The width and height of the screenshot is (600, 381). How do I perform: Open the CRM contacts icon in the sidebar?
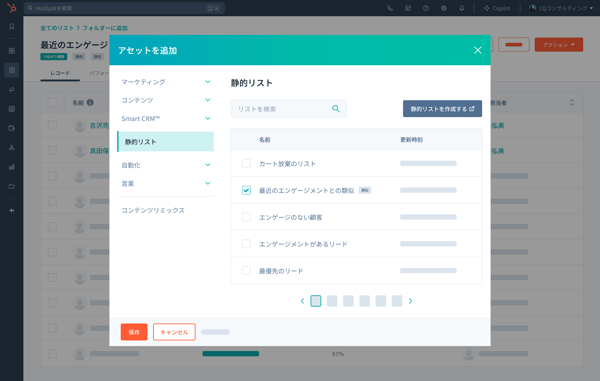coord(12,70)
